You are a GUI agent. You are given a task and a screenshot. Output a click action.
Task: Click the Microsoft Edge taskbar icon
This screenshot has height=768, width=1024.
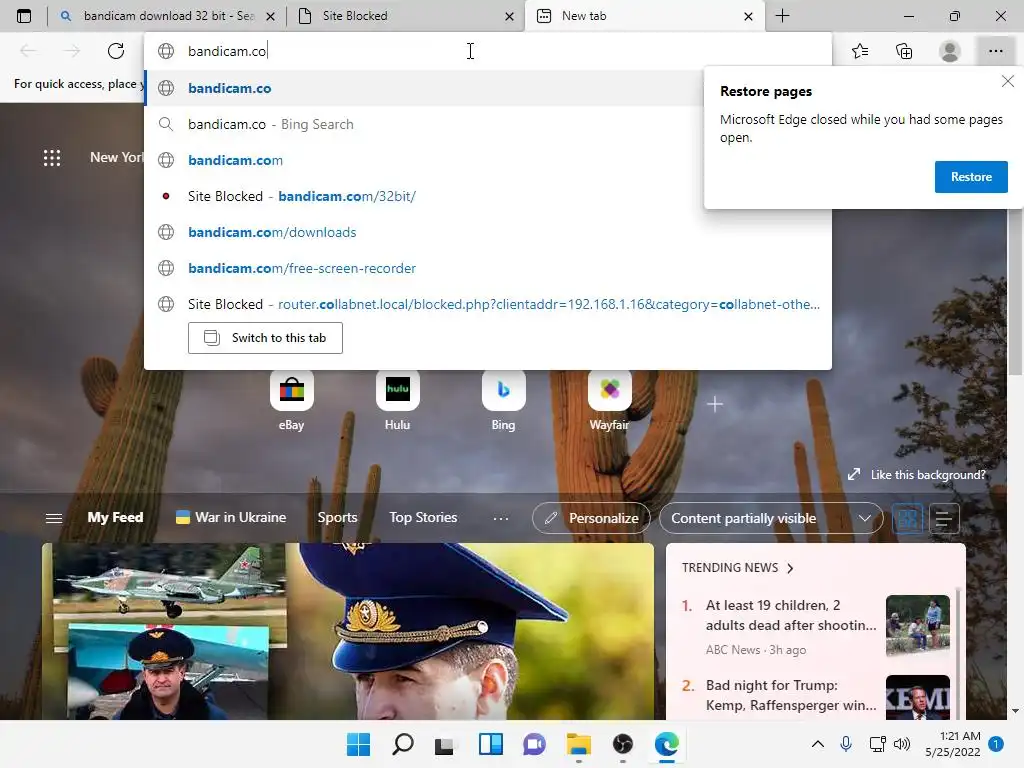(x=667, y=744)
